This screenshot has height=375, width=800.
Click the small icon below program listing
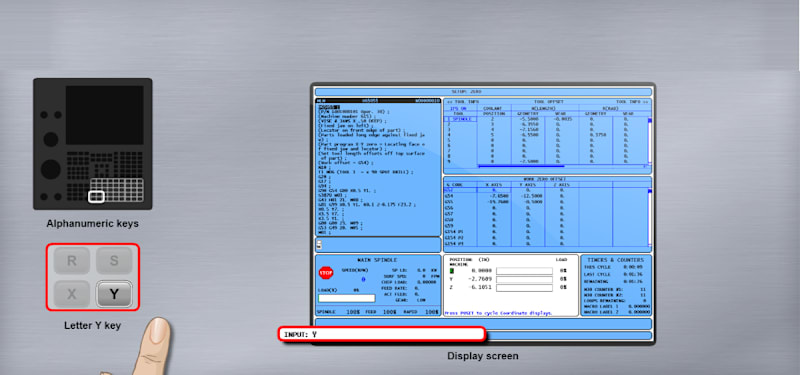click(x=319, y=244)
